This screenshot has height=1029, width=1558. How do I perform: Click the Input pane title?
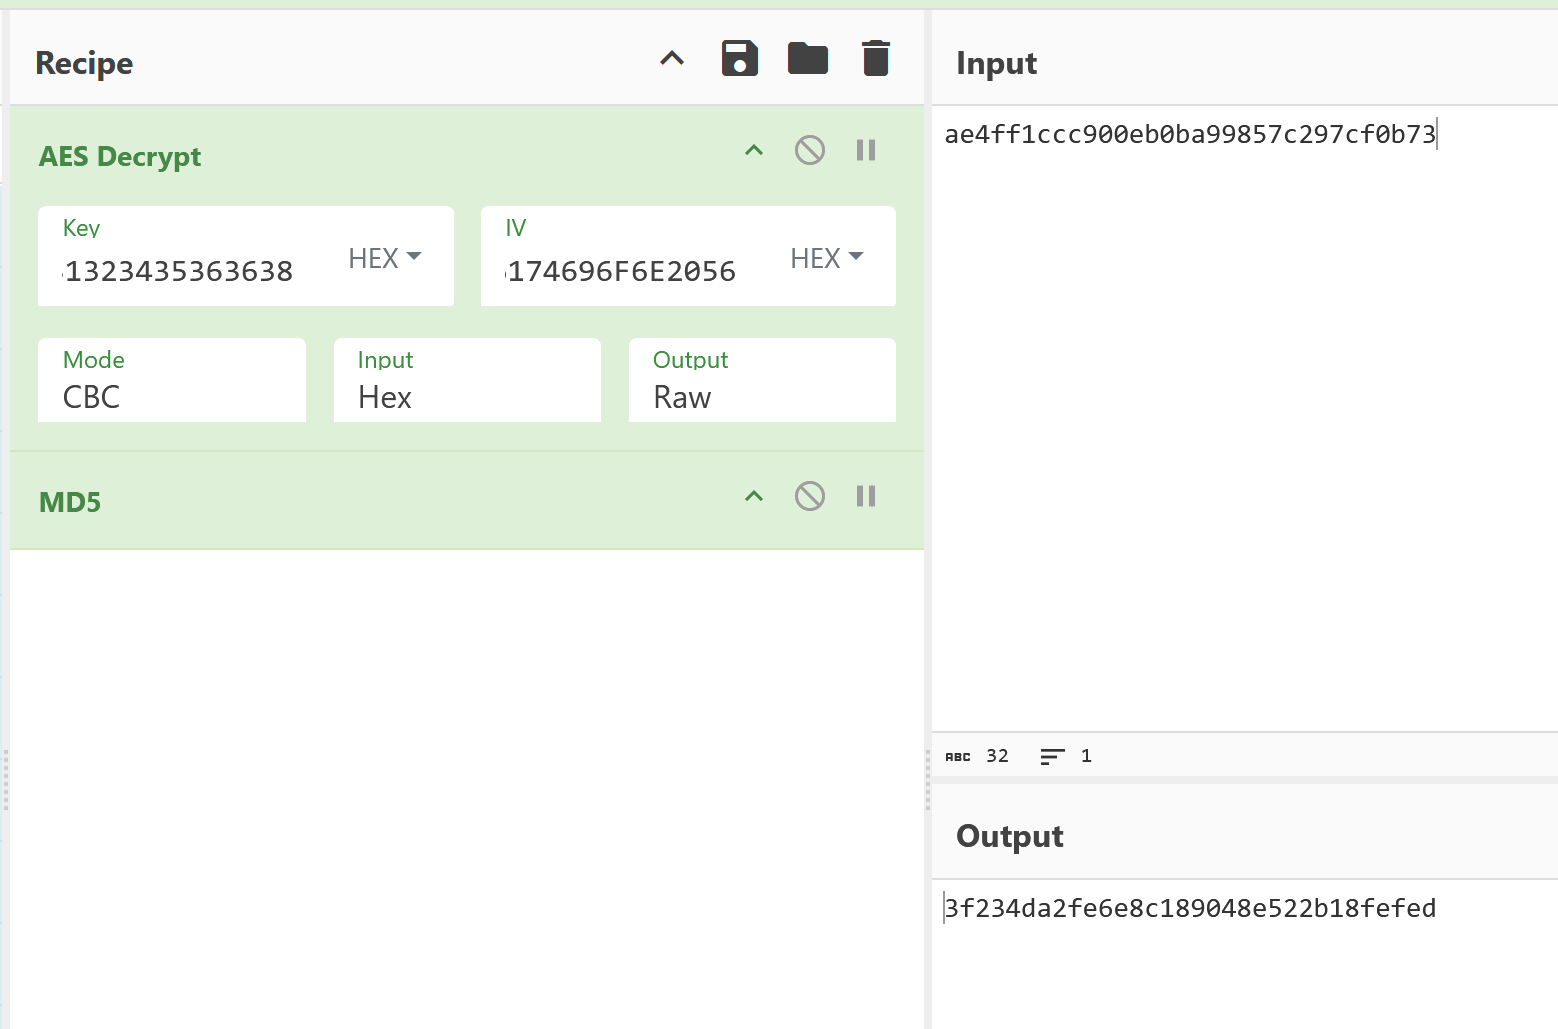point(996,63)
